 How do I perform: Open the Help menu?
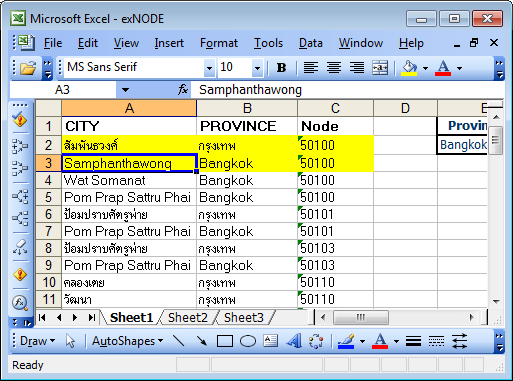click(411, 43)
